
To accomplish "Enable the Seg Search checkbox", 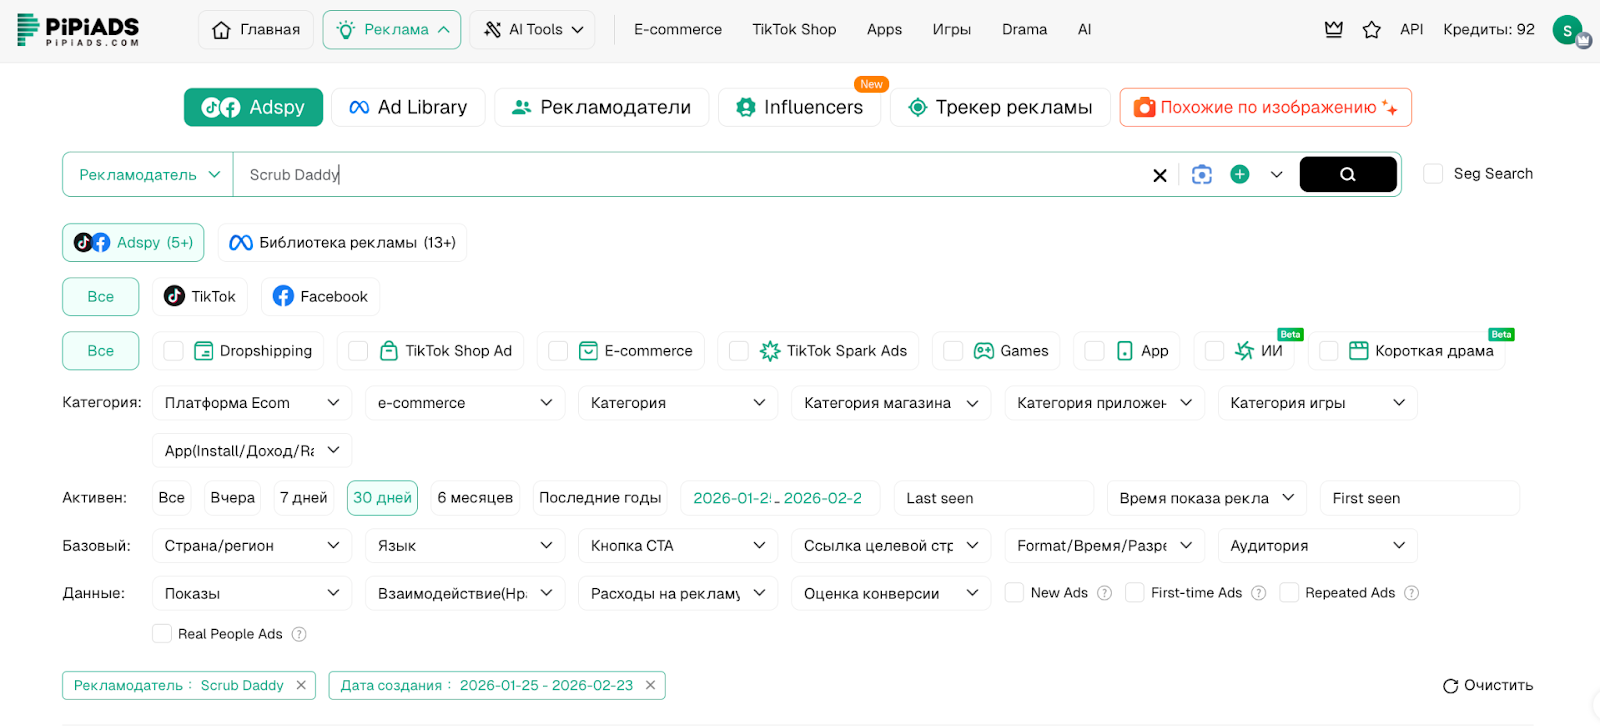I will [x=1433, y=174].
